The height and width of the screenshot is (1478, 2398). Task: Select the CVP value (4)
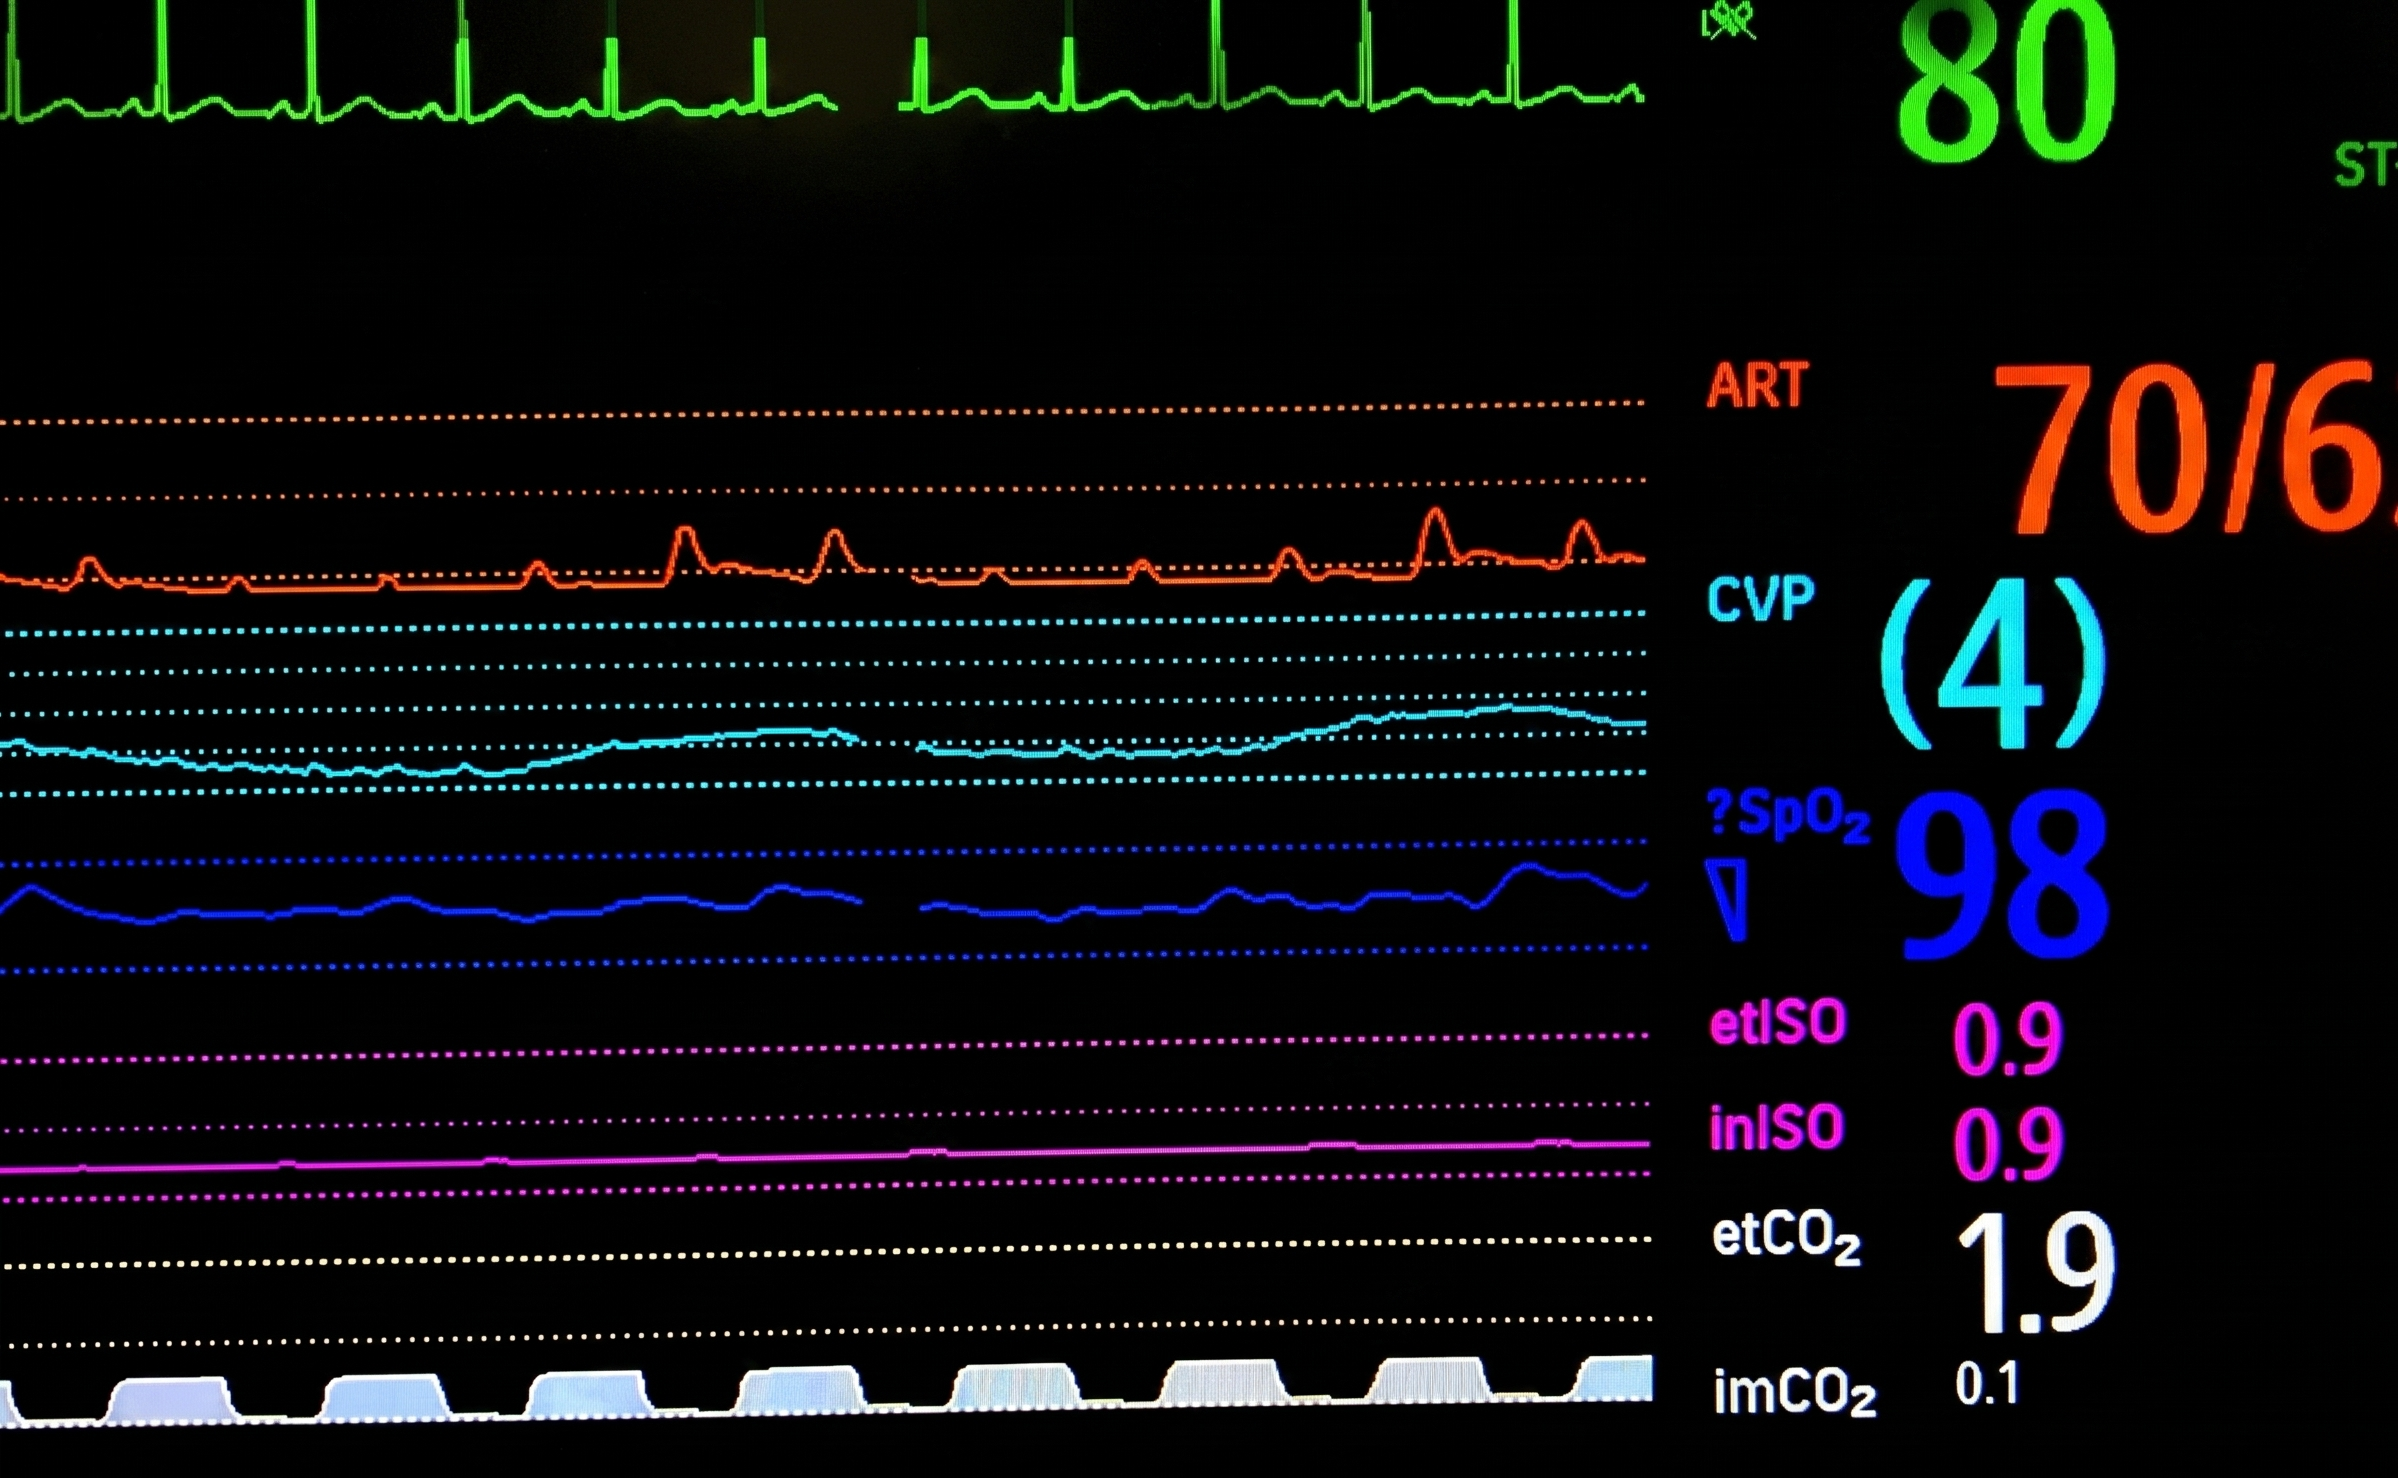[x=1993, y=663]
